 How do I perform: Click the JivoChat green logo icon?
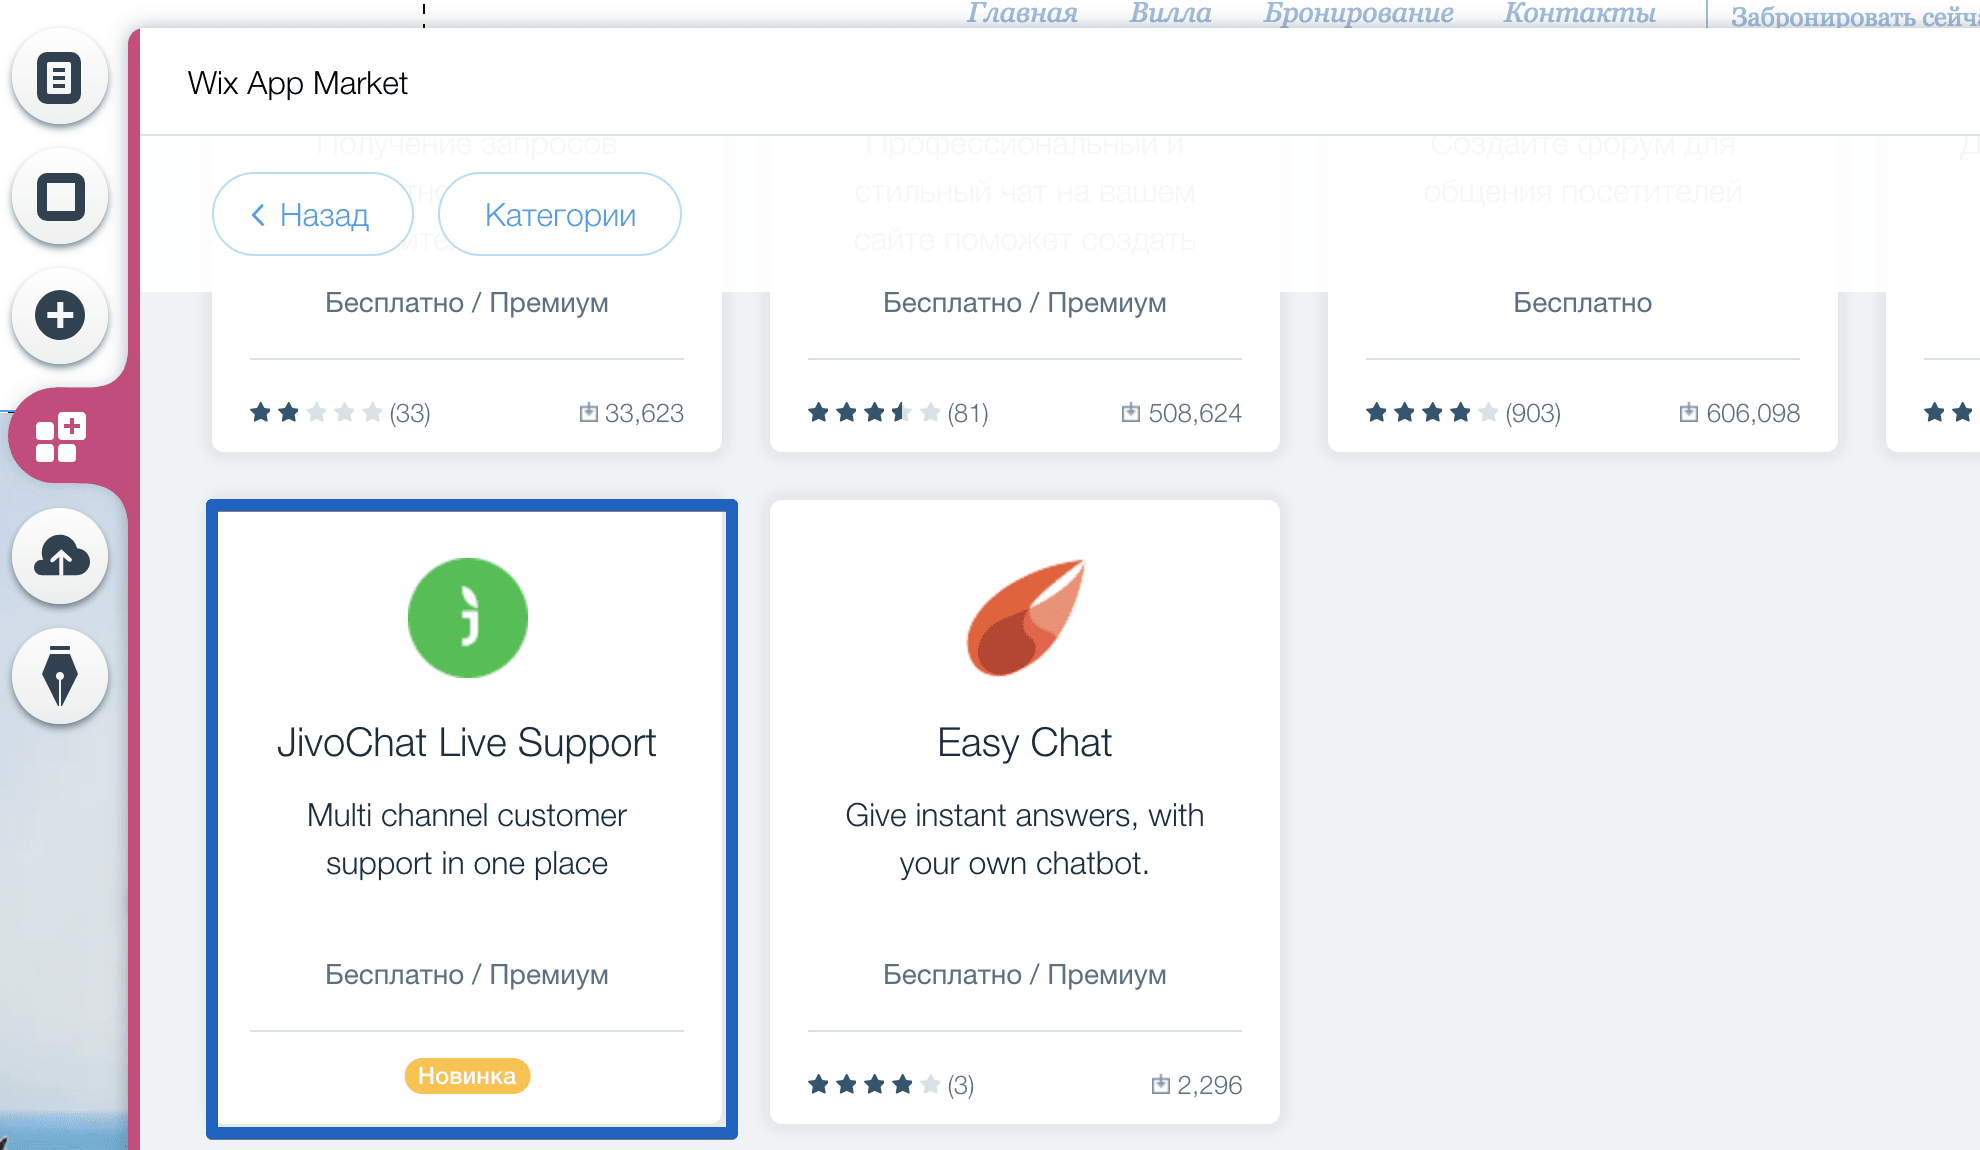click(467, 618)
